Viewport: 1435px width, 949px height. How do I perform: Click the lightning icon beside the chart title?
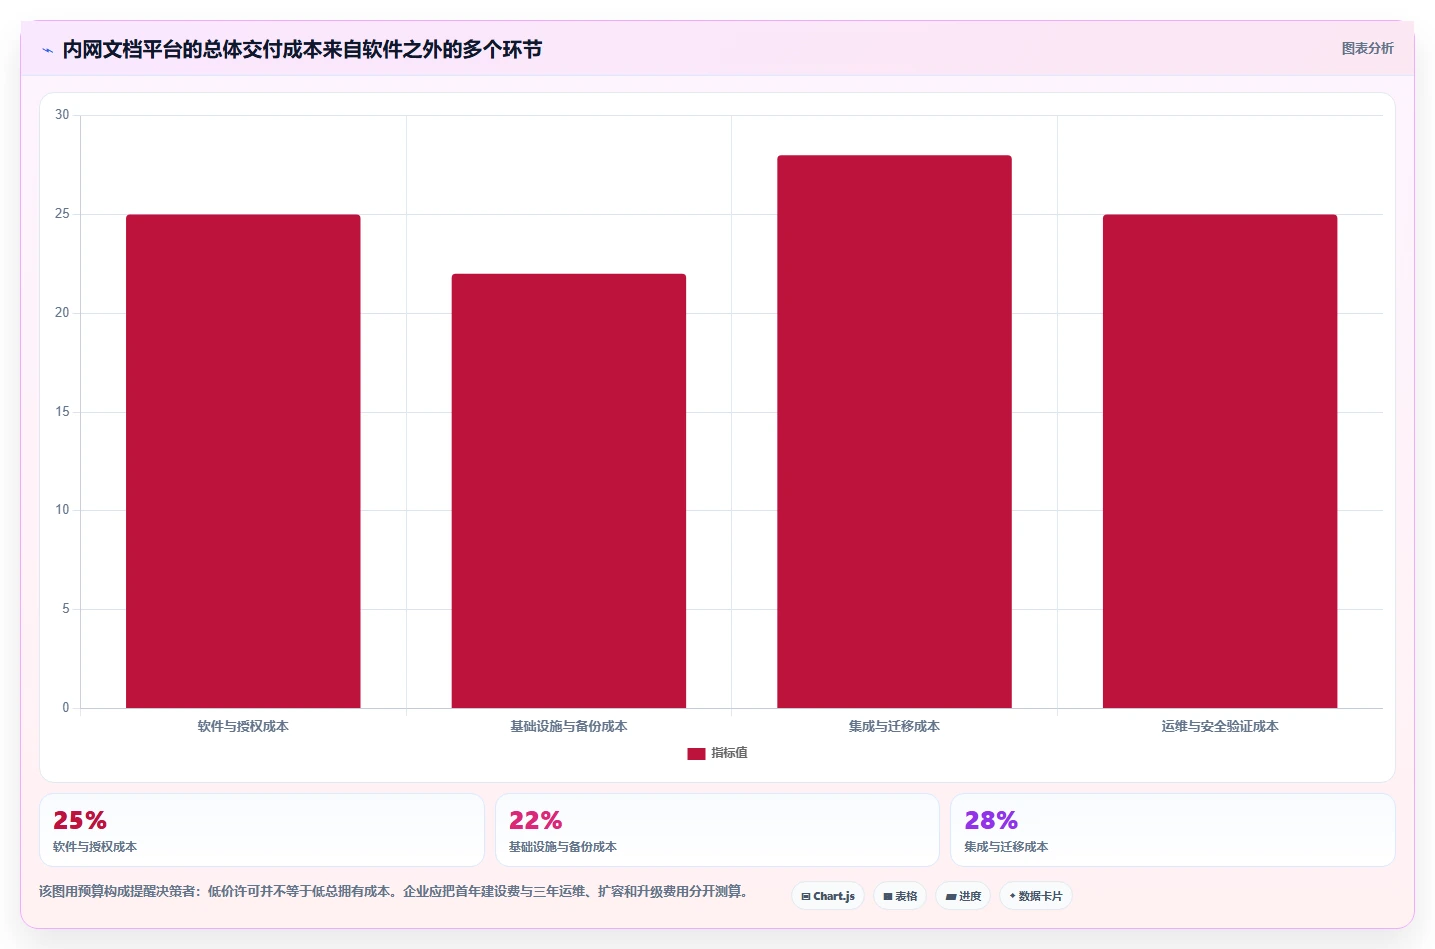pos(47,50)
